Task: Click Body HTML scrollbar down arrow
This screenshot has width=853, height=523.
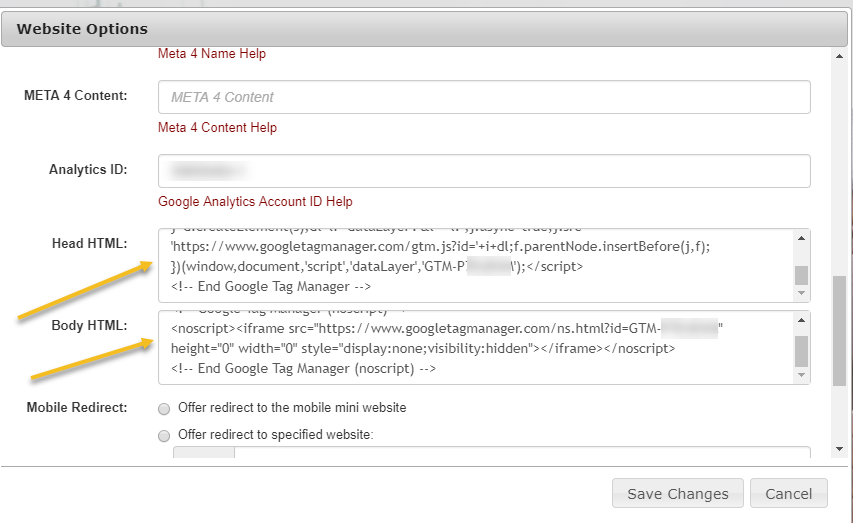Action: [801, 375]
